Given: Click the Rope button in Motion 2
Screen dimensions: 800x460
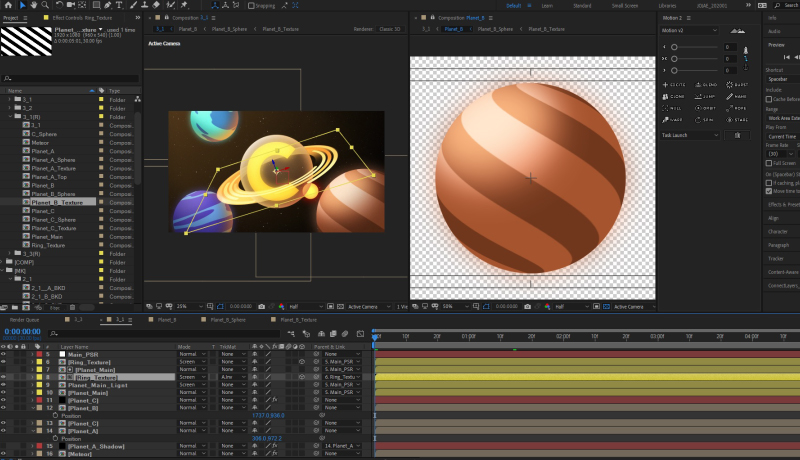Looking at the screenshot, I should click(x=736, y=108).
